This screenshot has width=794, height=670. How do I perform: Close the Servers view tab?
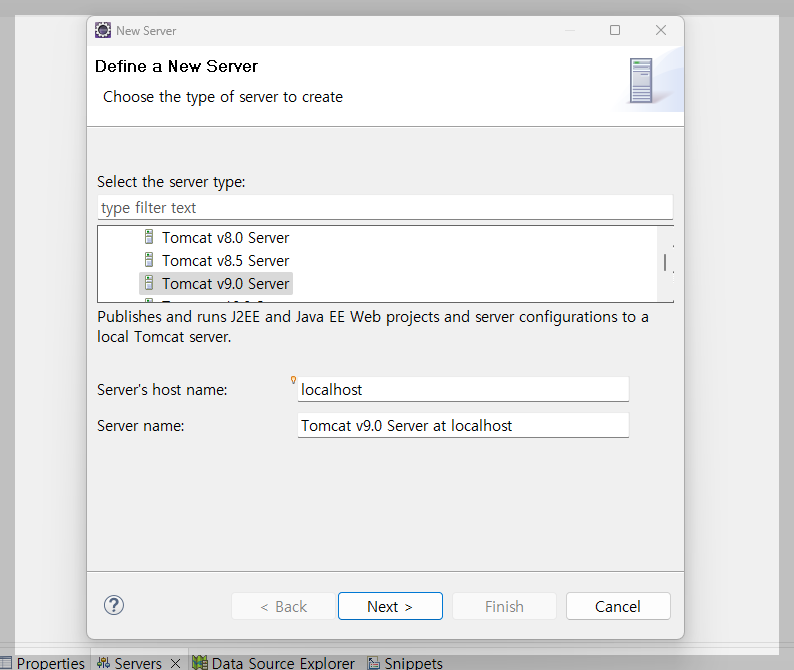[x=175, y=663]
